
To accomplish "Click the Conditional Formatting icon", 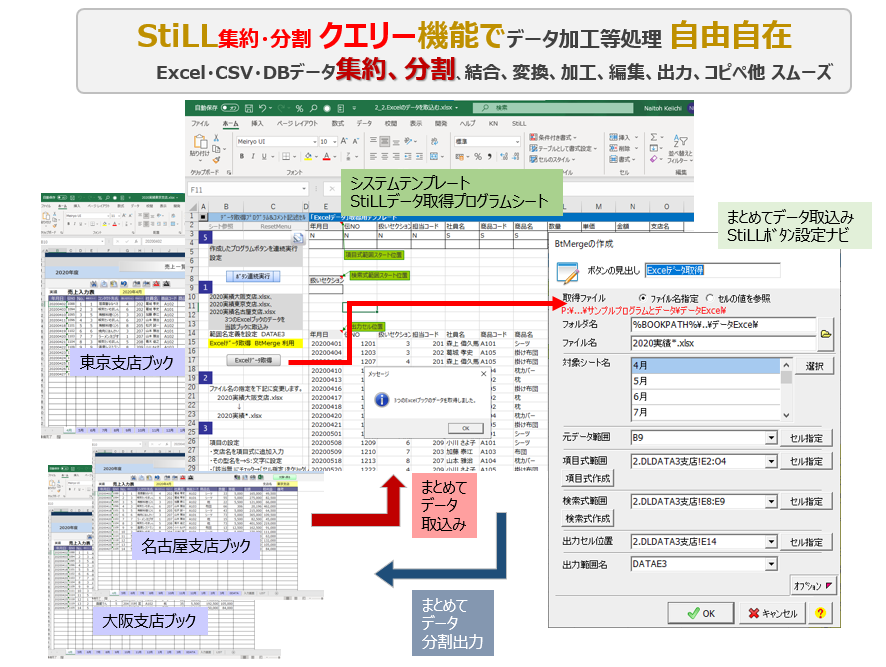I will pos(533,137).
